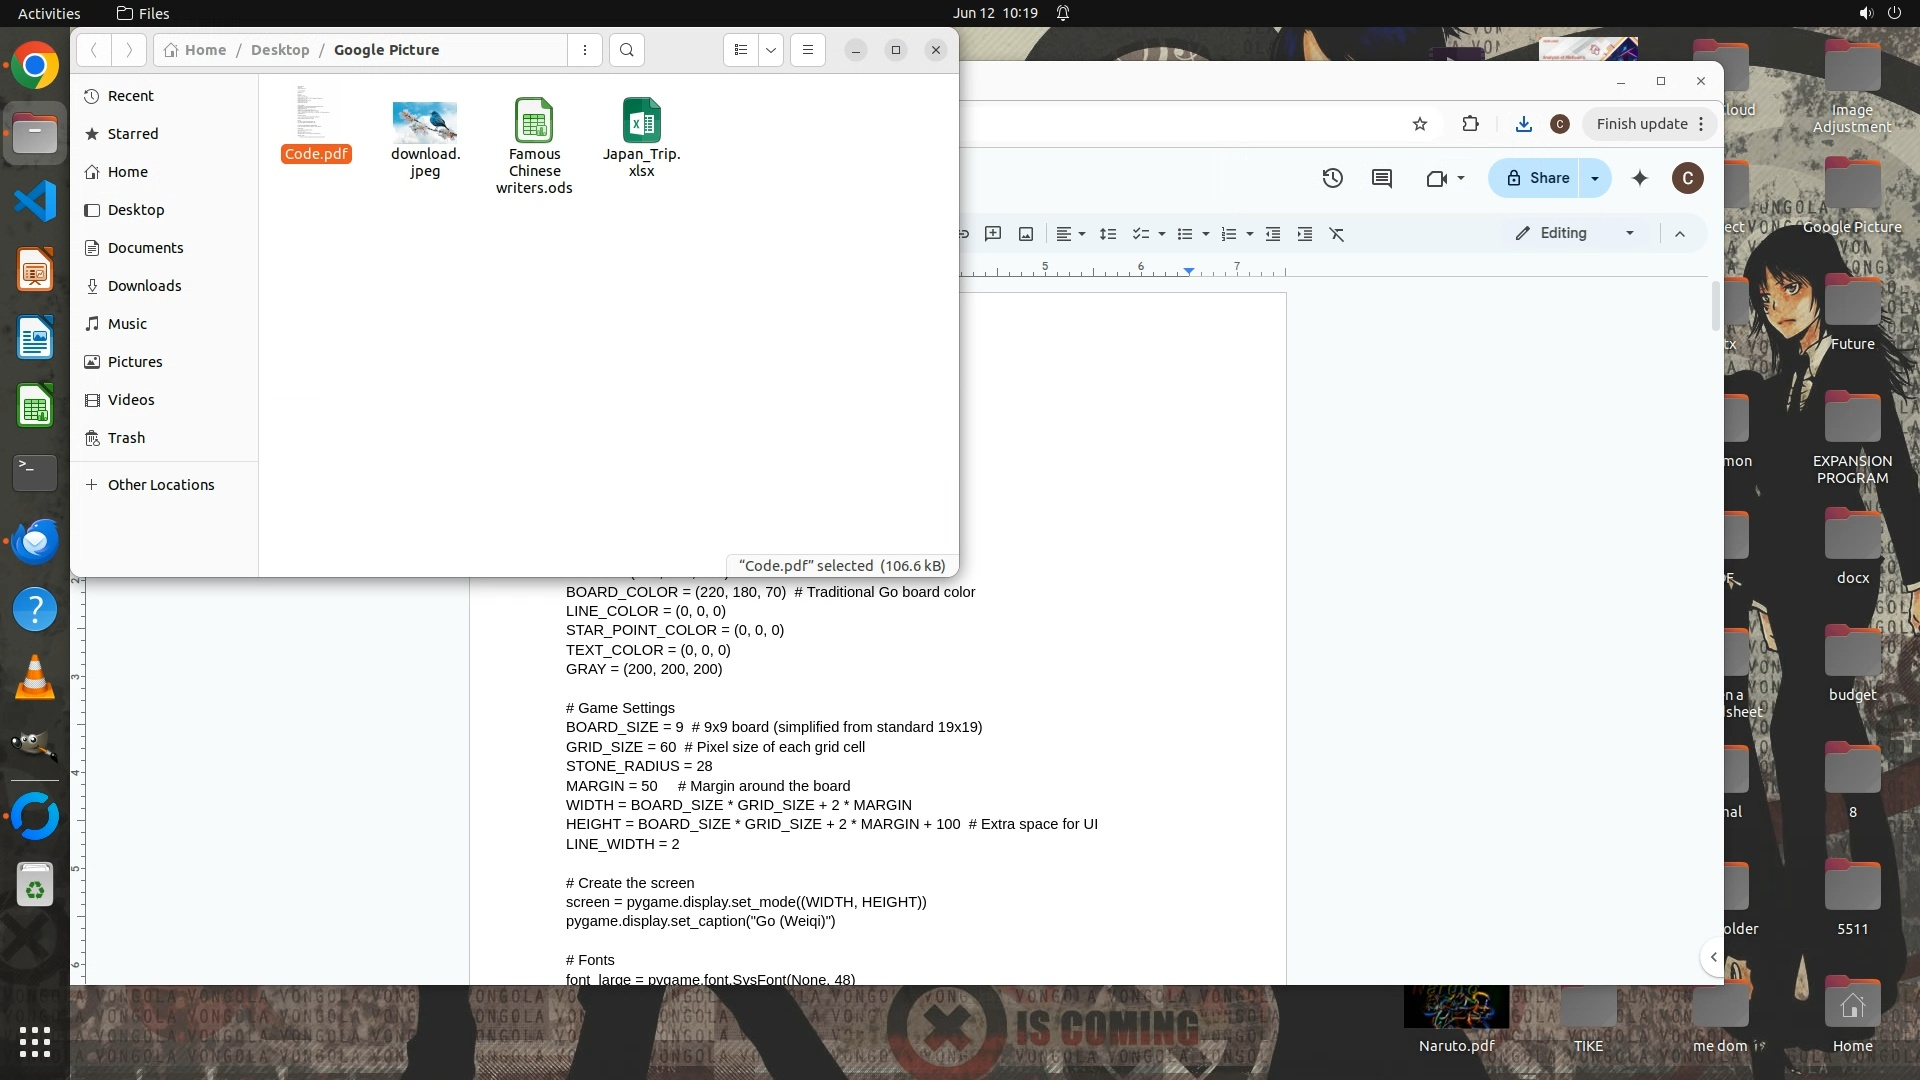Click the insert image toolbar icon
This screenshot has height=1080, width=1920.
pos(1026,234)
